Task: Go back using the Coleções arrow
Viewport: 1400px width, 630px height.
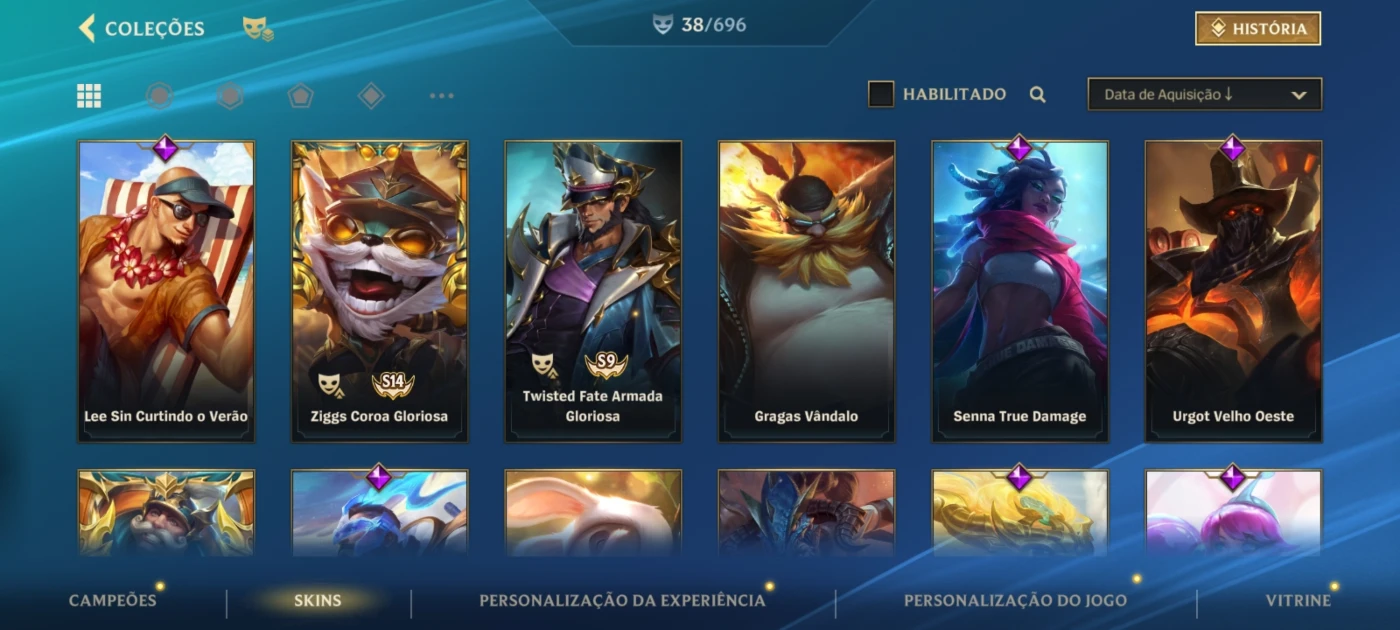Action: coord(87,28)
